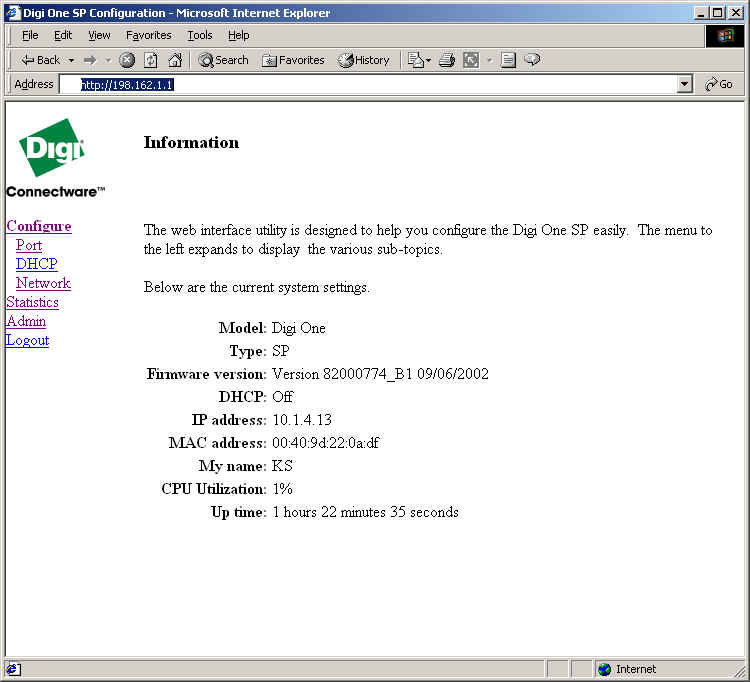Open the DHCP settings link
The width and height of the screenshot is (750, 682).
pyautogui.click(x=36, y=264)
